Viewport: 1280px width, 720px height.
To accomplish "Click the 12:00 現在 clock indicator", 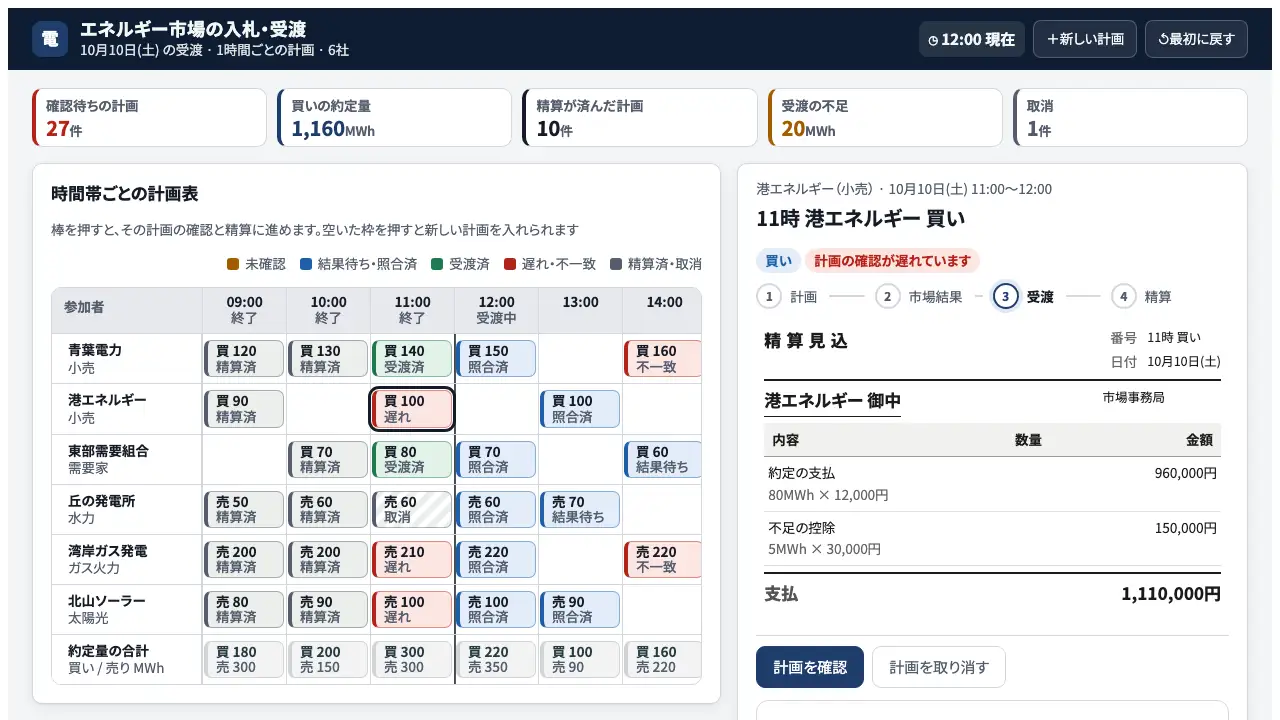I will tap(972, 39).
